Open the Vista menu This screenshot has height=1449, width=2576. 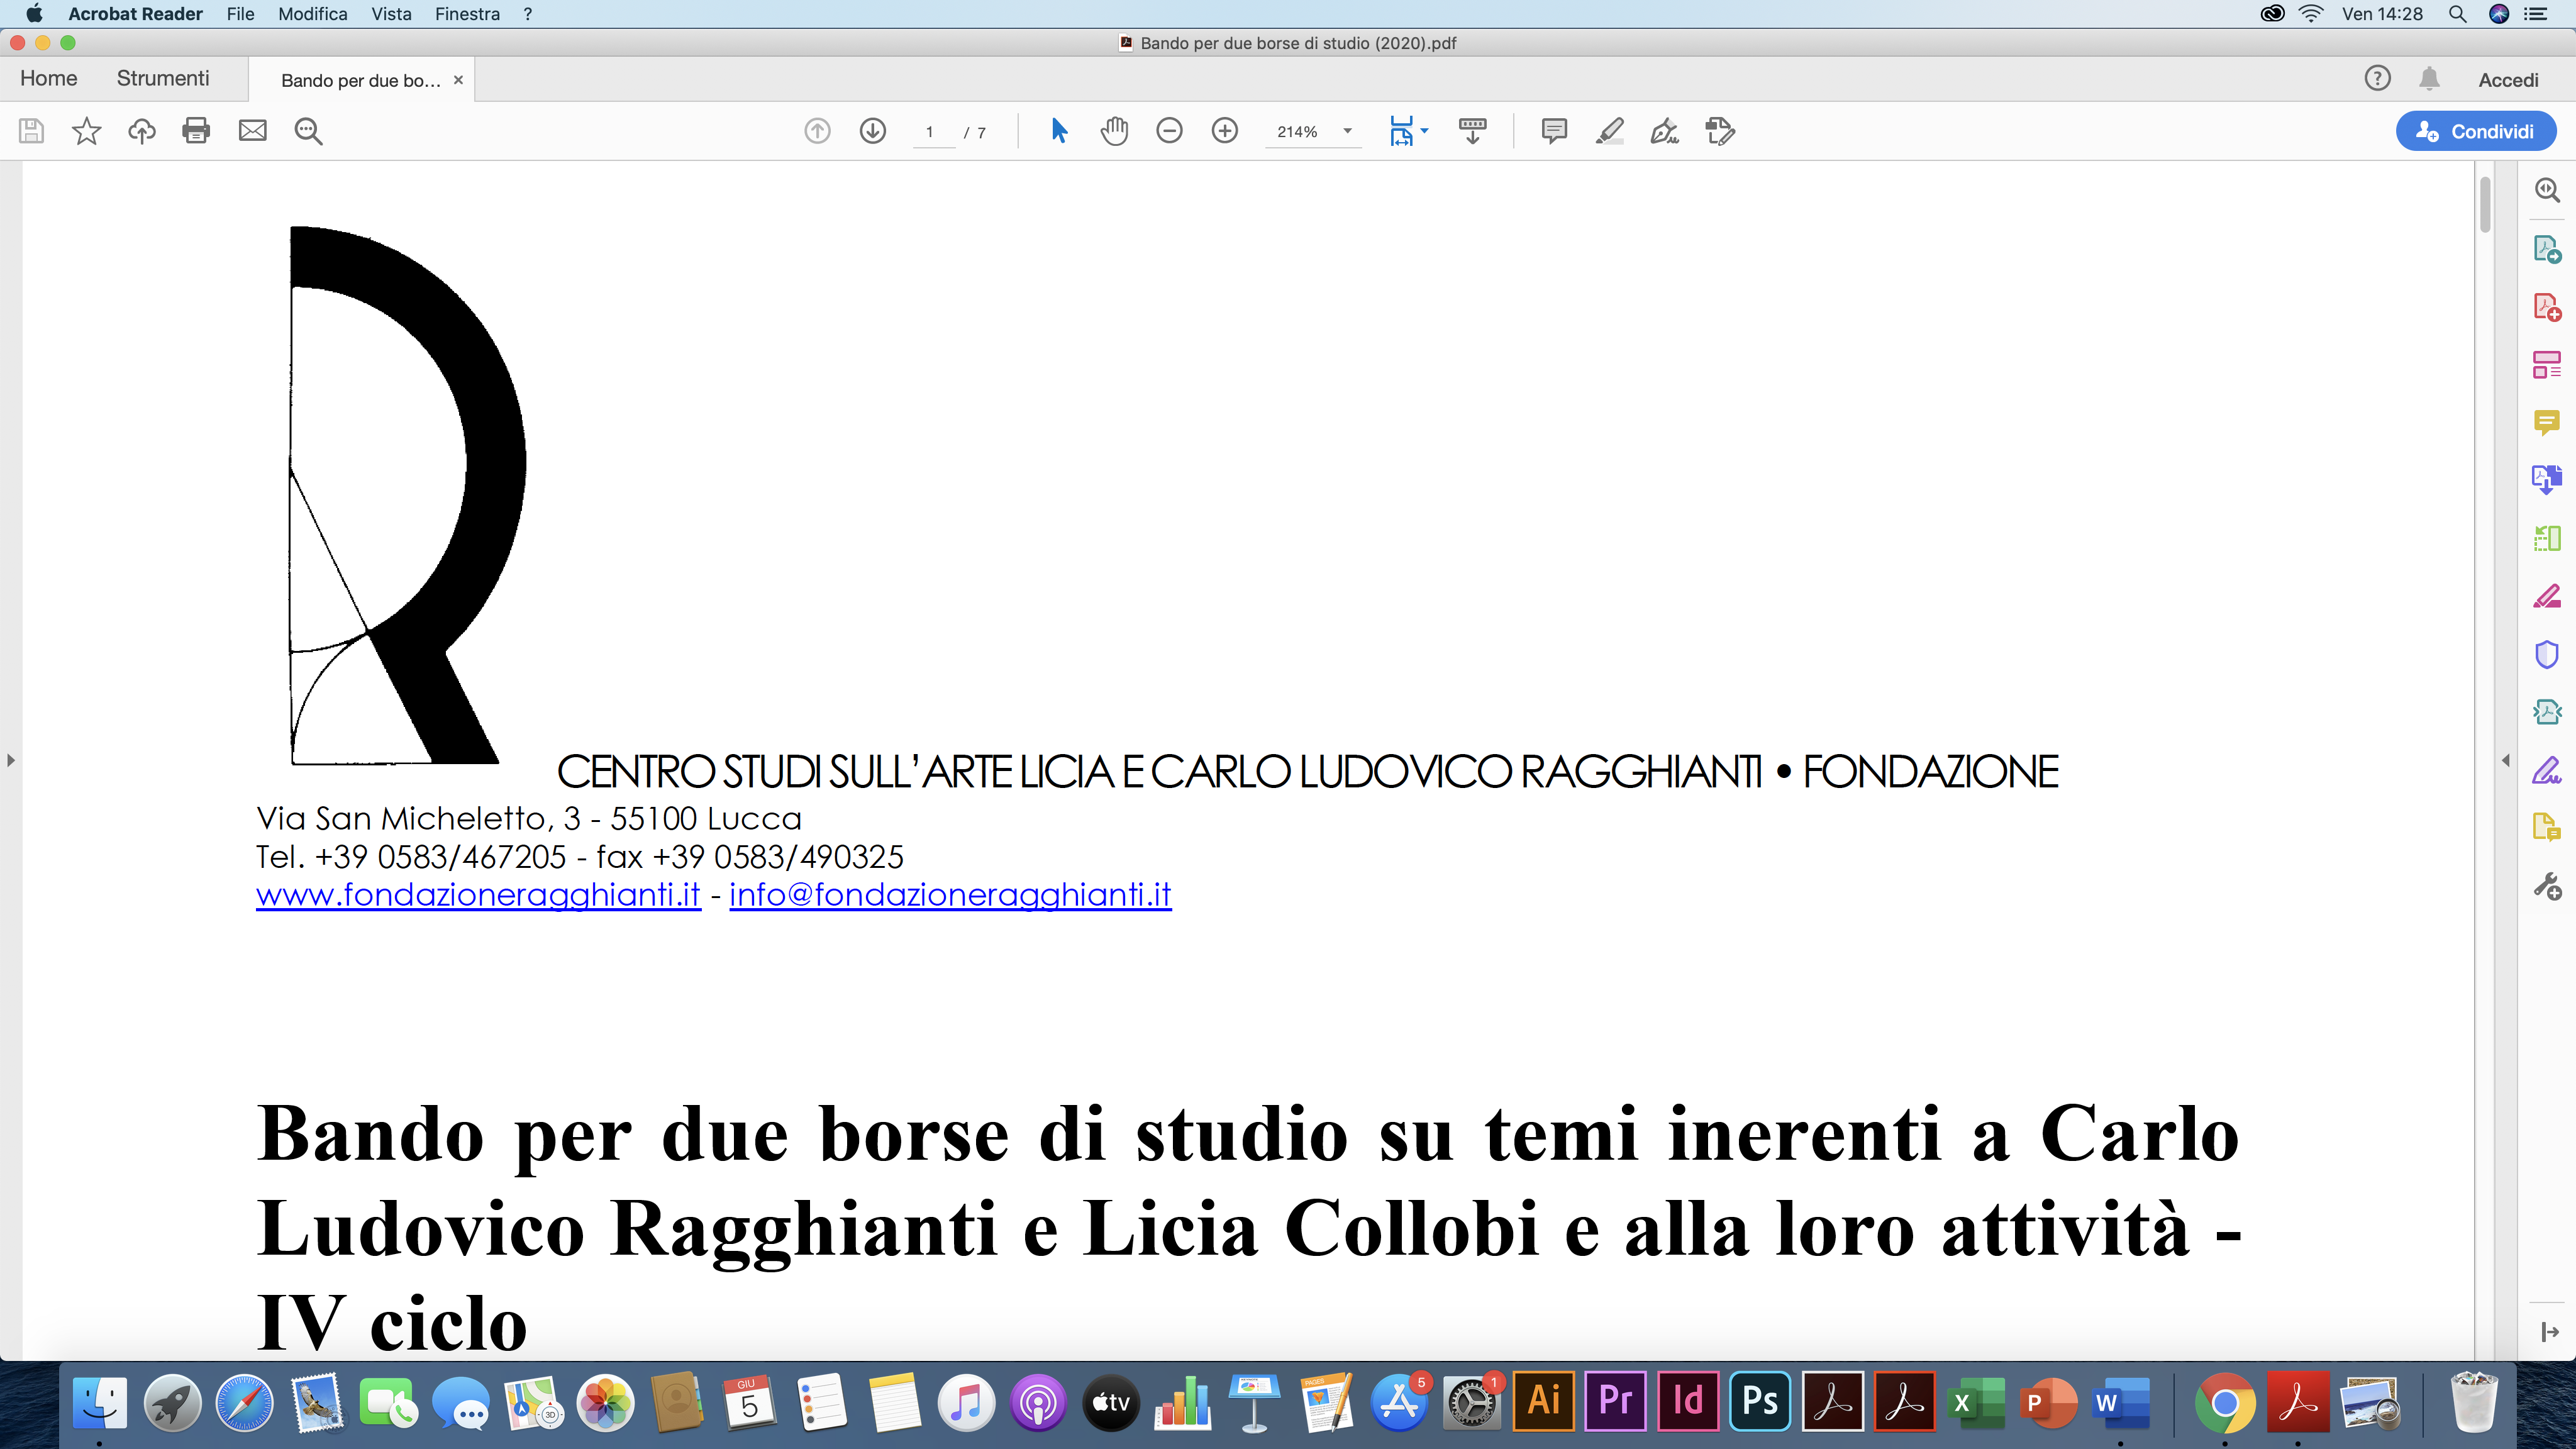[391, 14]
